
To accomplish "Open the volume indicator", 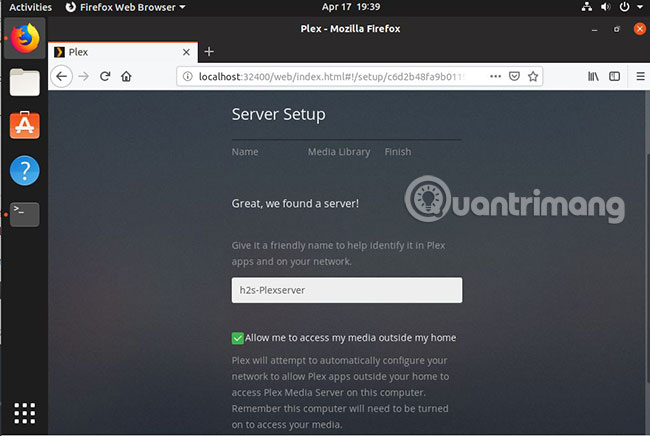I will (x=606, y=7).
